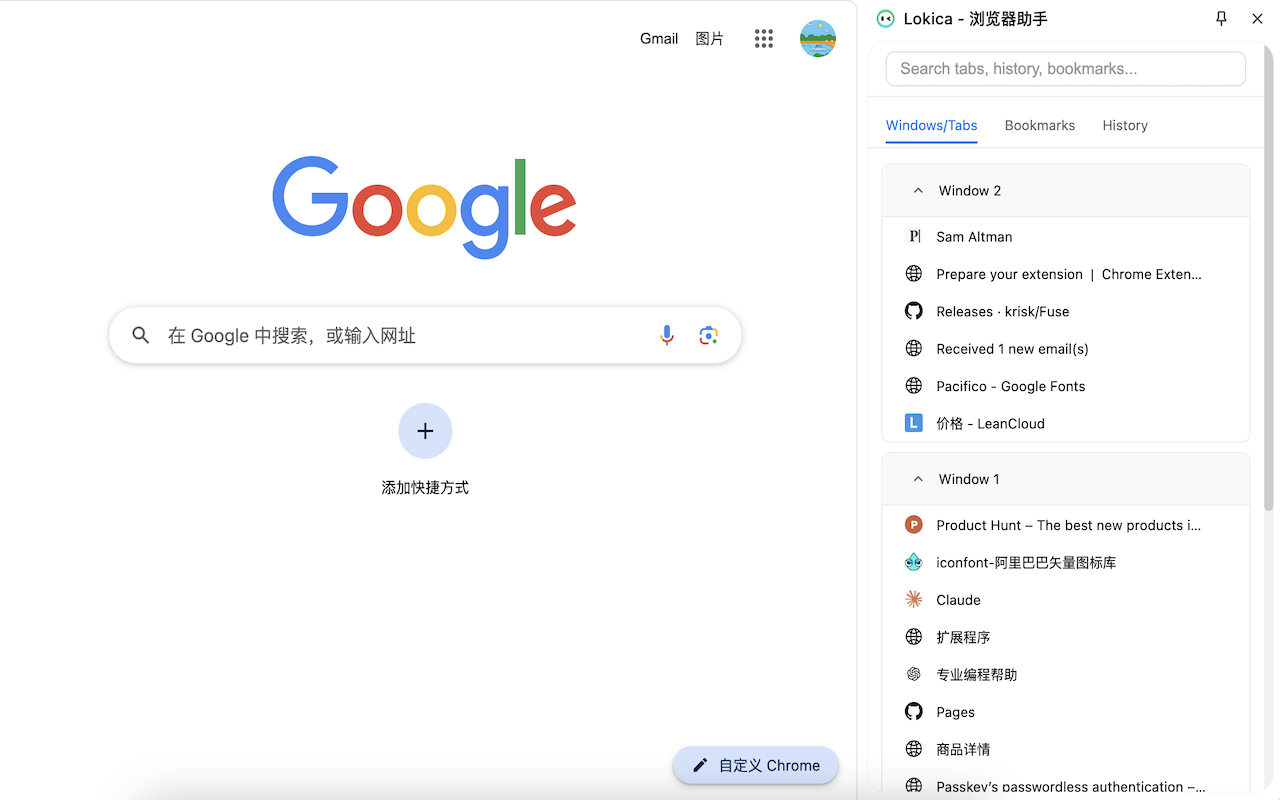
Task: Switch to the Sam Altman tab
Action: 1066,236
